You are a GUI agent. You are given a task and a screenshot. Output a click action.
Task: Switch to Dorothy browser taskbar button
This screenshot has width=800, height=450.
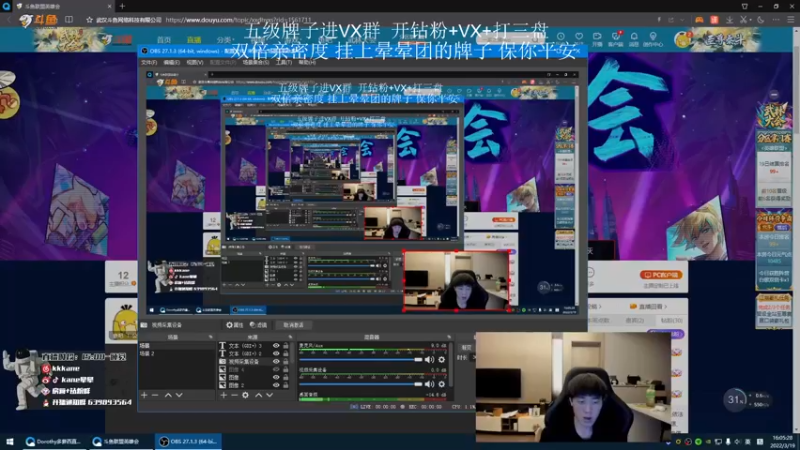click(x=54, y=441)
